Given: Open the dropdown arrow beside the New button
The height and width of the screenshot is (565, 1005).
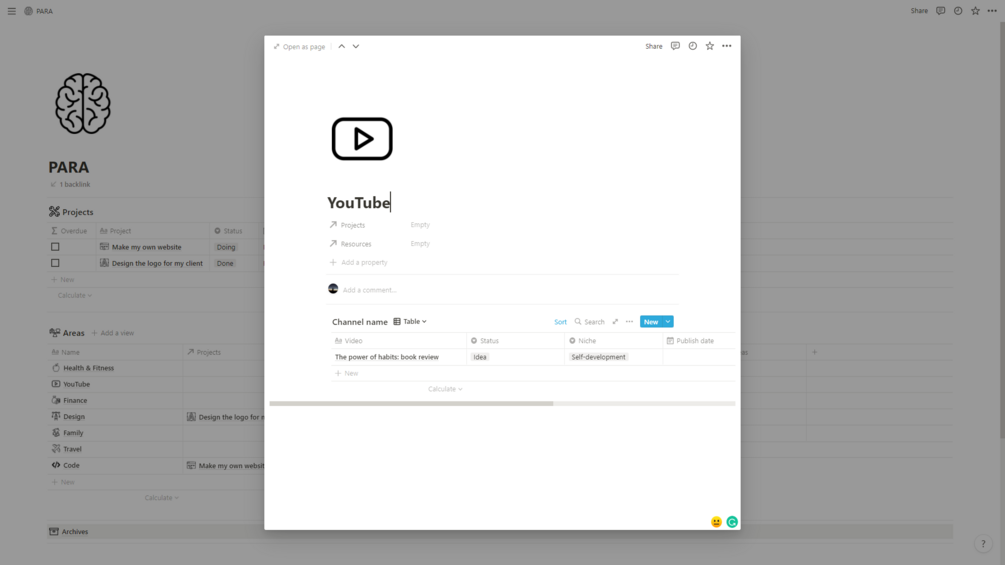Looking at the screenshot, I should click(668, 322).
